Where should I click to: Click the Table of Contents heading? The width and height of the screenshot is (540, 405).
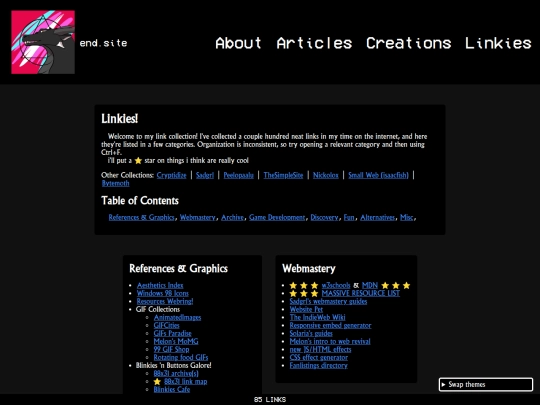point(140,200)
